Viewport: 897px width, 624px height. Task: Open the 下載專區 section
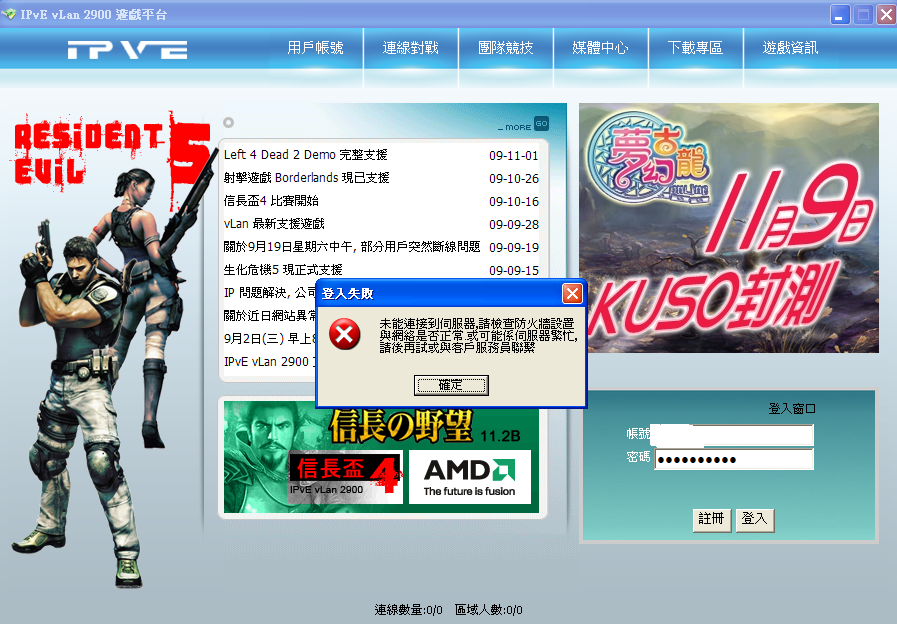695,49
